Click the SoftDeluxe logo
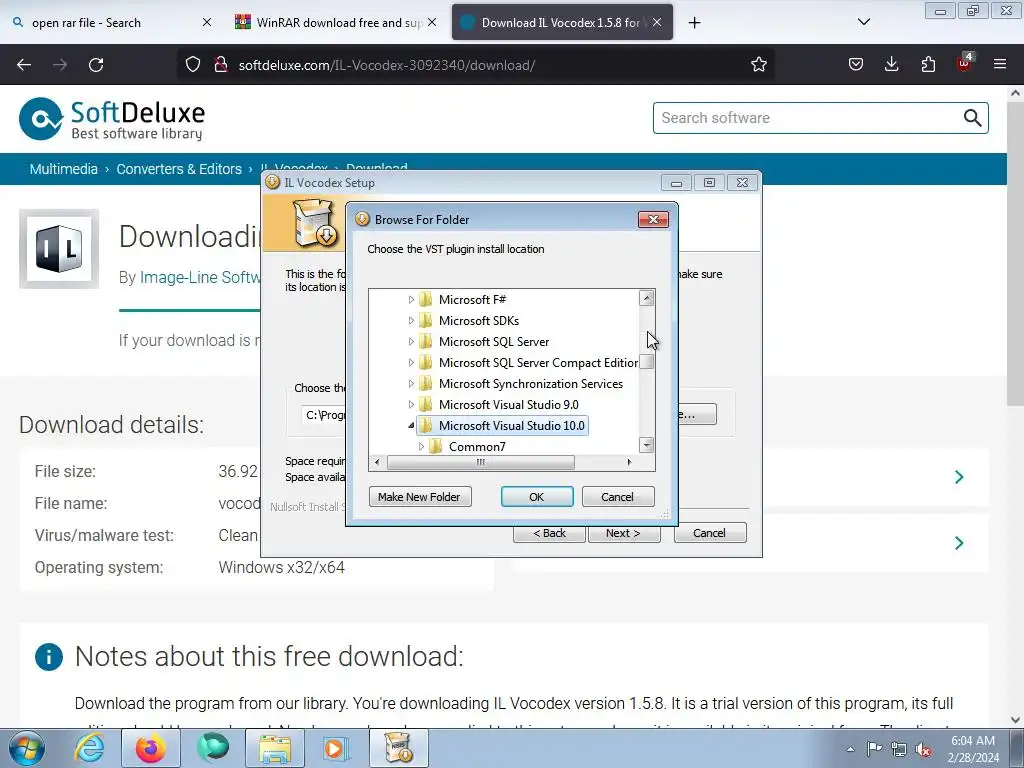Screen dimensions: 1024x768 pyautogui.click(x=112, y=120)
